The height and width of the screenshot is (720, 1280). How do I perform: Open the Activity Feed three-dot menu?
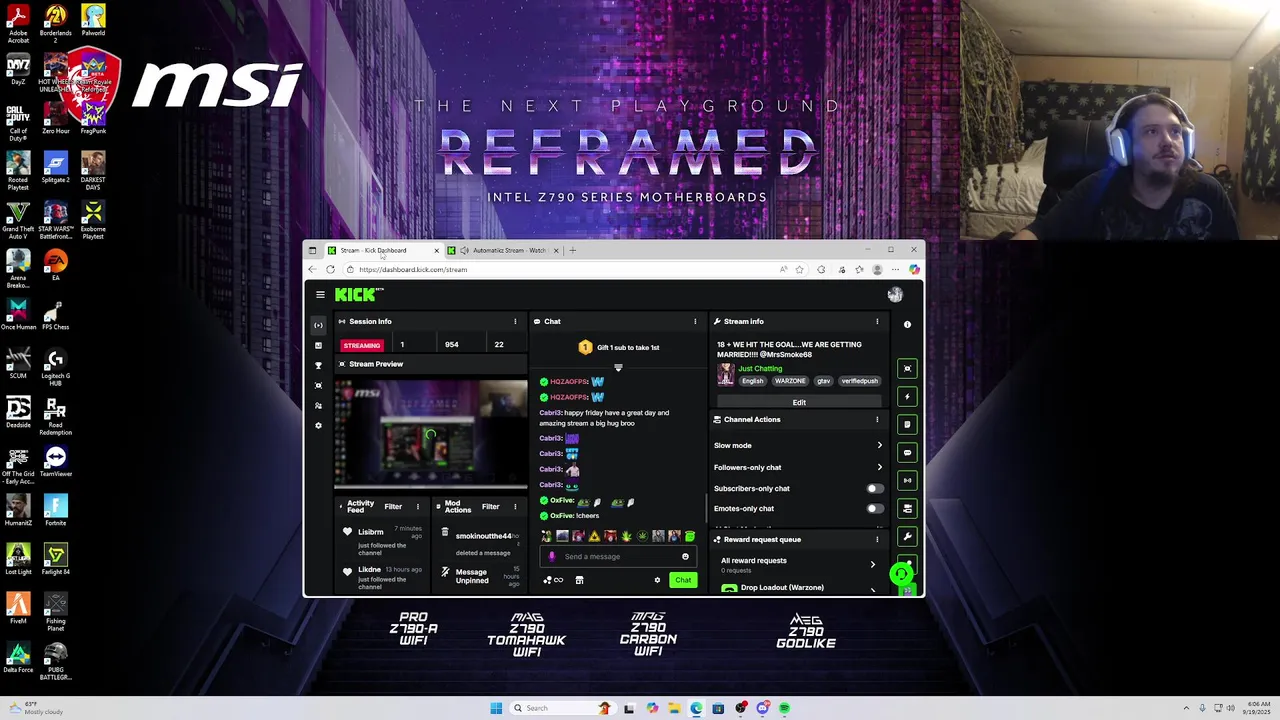(x=418, y=507)
